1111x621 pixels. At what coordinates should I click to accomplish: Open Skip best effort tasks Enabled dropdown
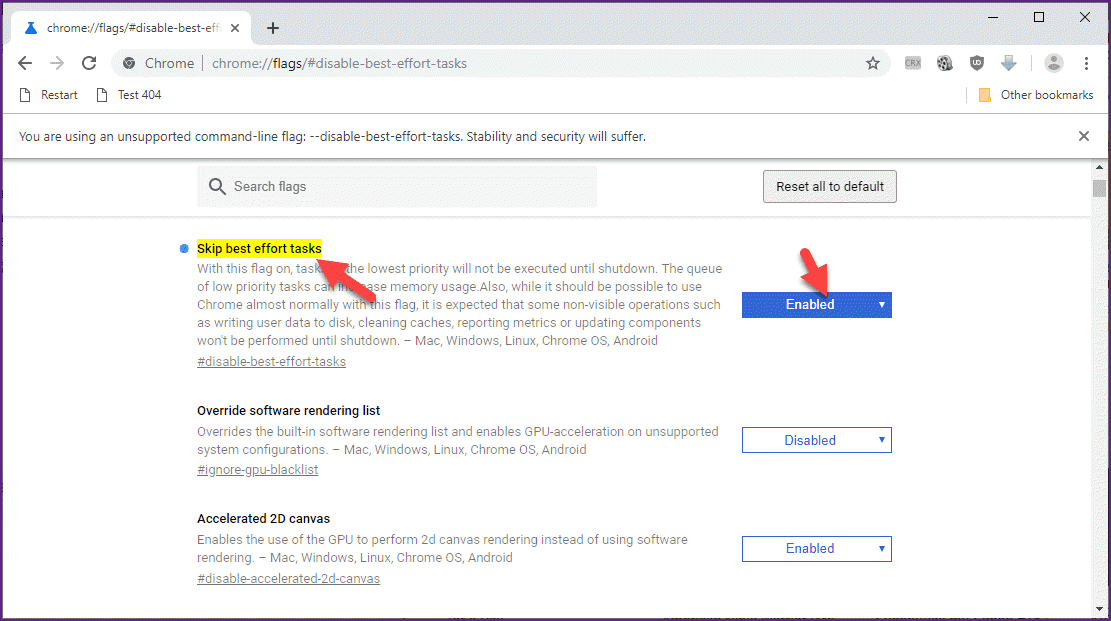point(816,305)
